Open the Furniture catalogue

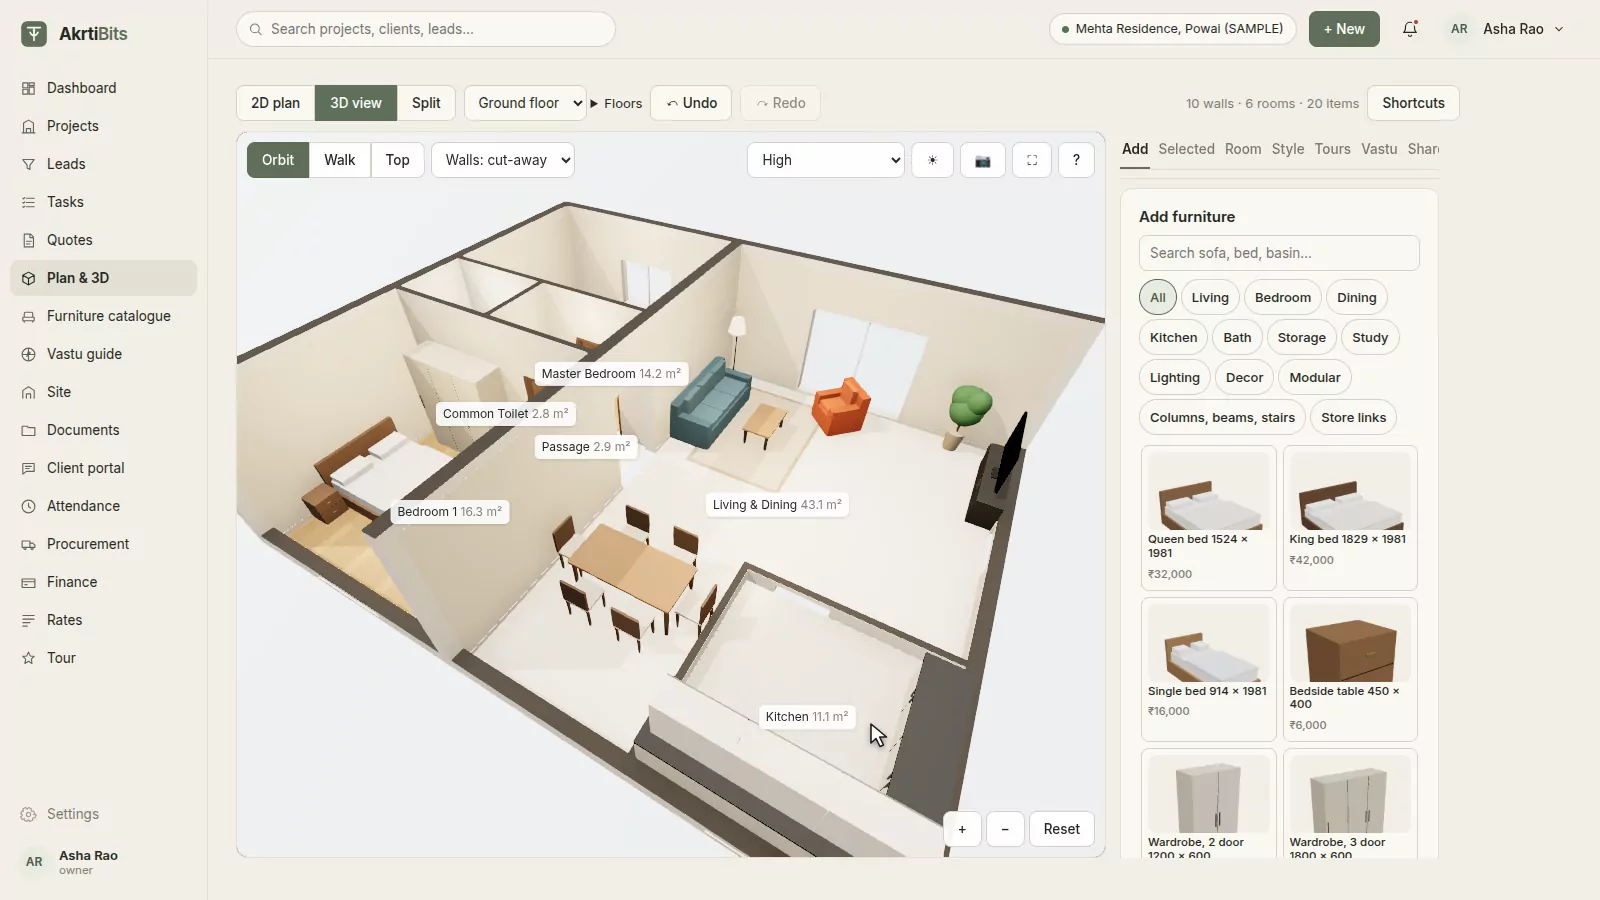coord(103,316)
